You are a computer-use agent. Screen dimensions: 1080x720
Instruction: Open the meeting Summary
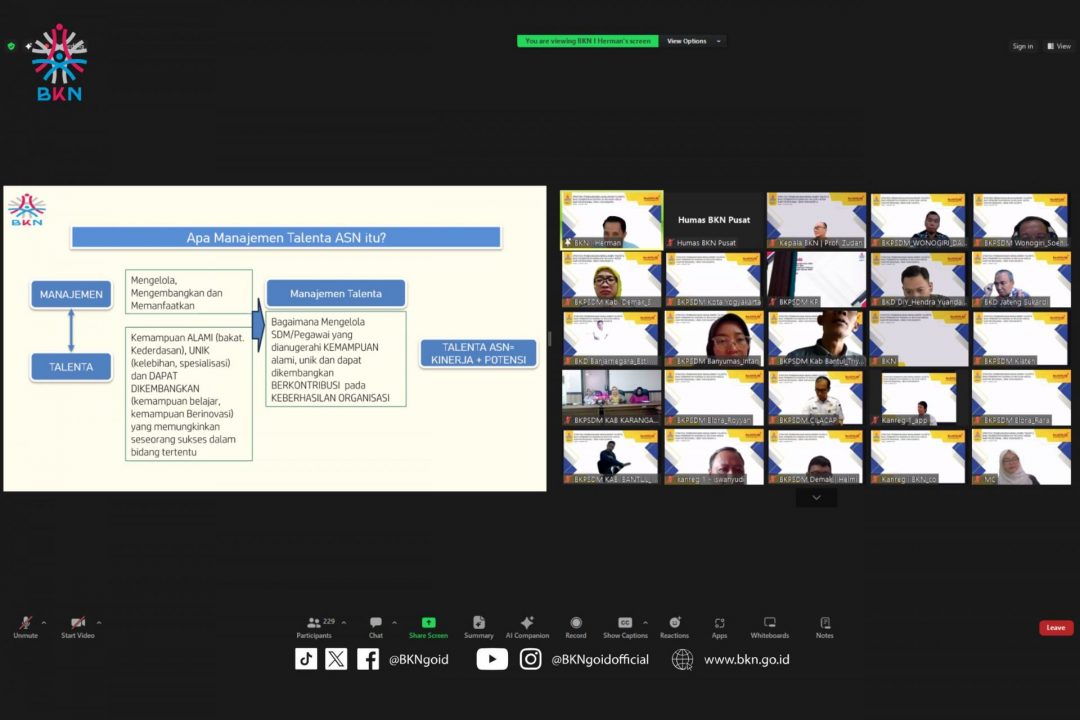click(x=478, y=623)
